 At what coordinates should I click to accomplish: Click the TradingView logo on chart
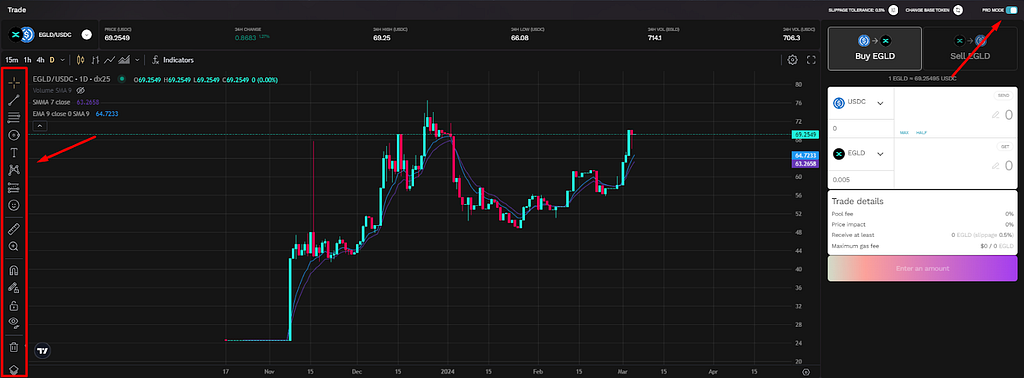(43, 351)
